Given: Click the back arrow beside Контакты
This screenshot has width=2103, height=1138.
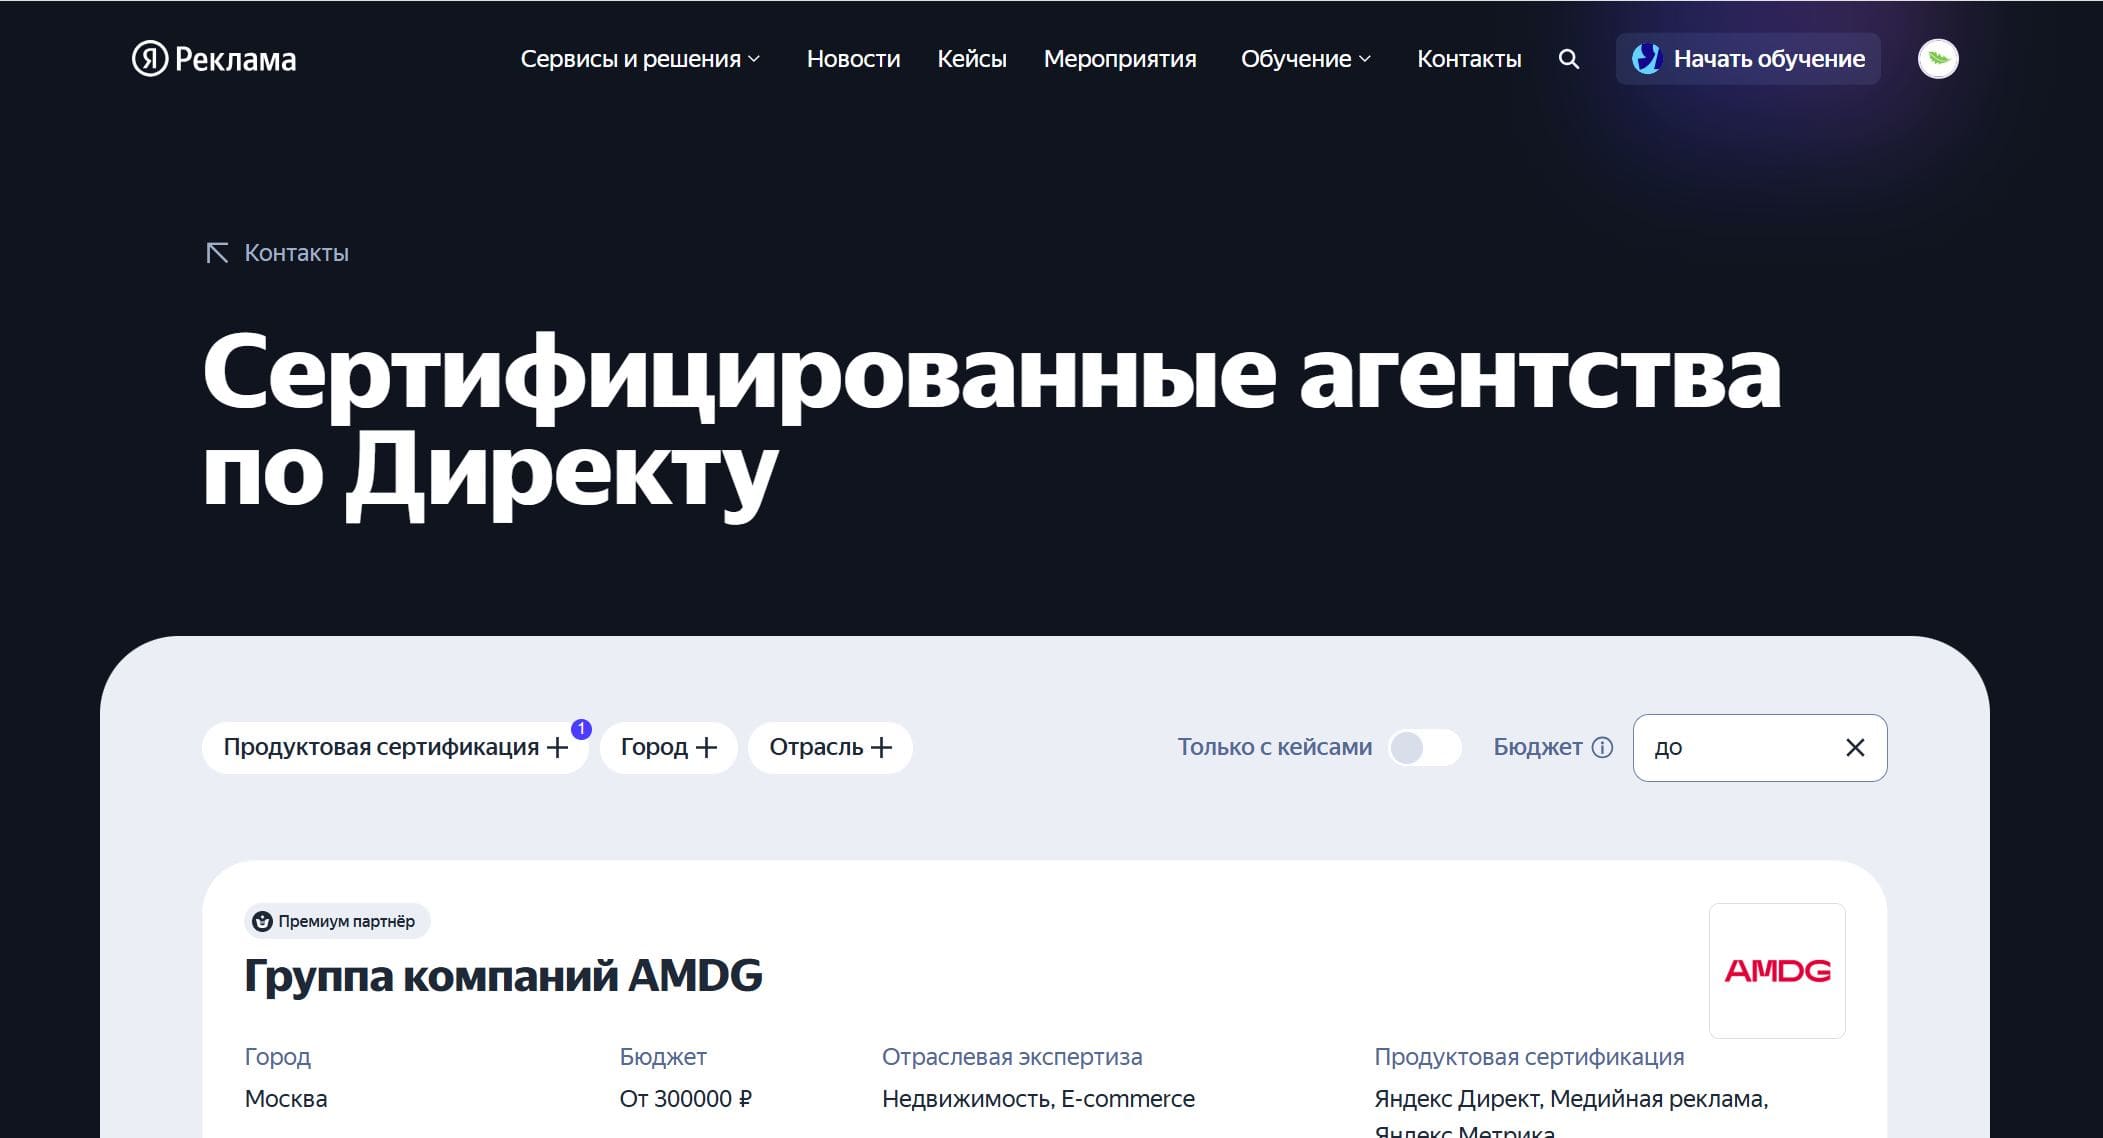Looking at the screenshot, I should [217, 253].
